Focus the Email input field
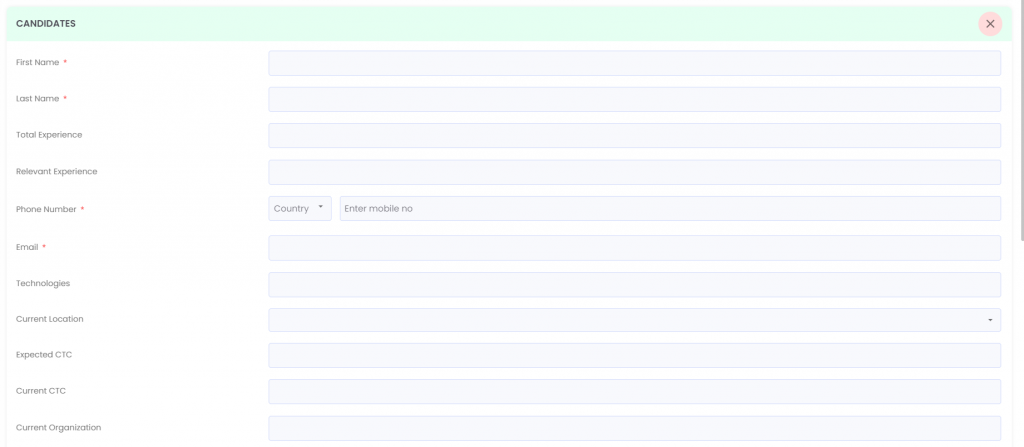The width and height of the screenshot is (1024, 447). [634, 248]
